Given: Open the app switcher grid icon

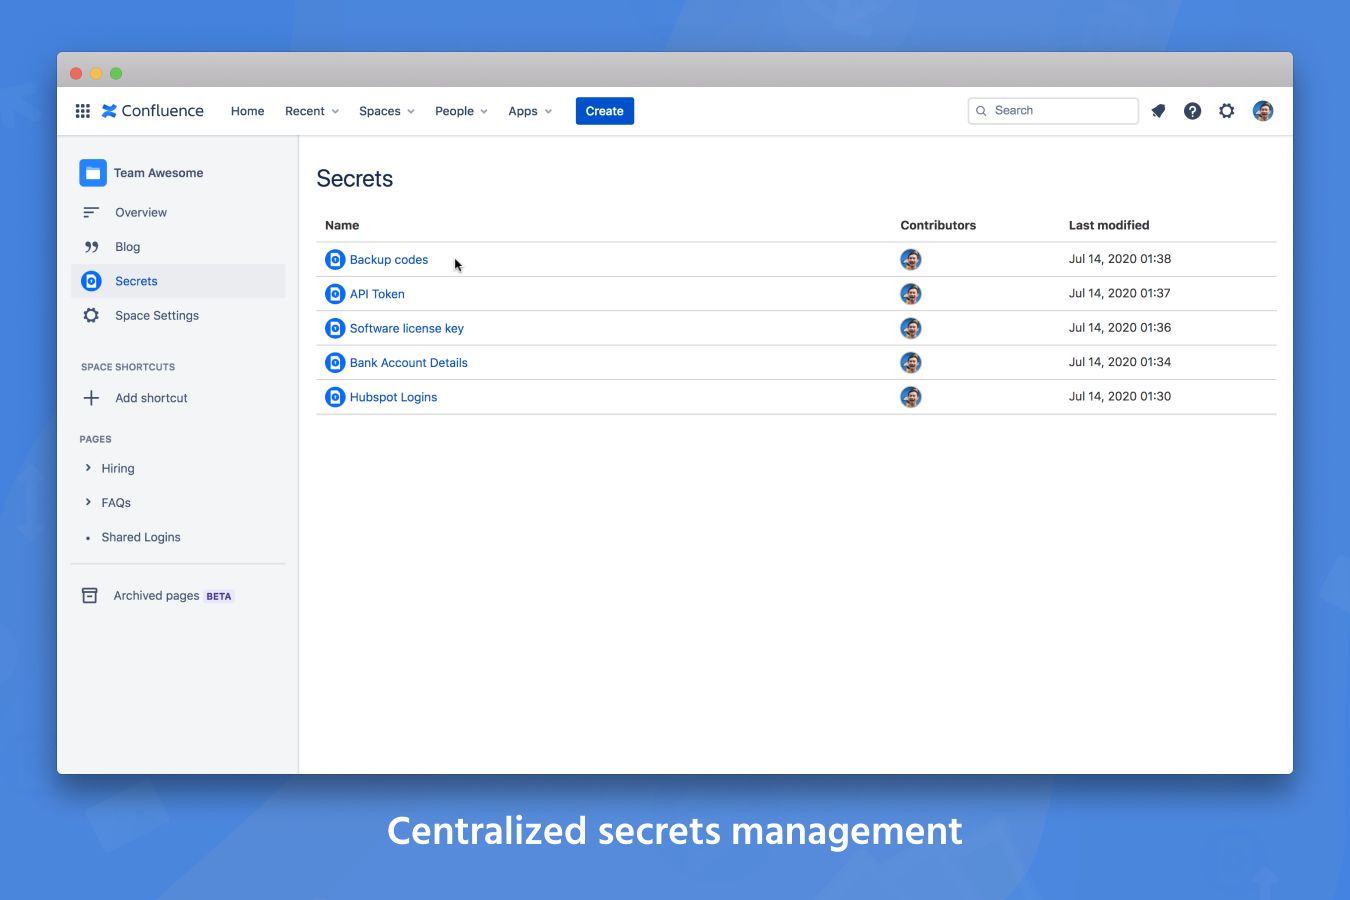Looking at the screenshot, I should (x=83, y=111).
